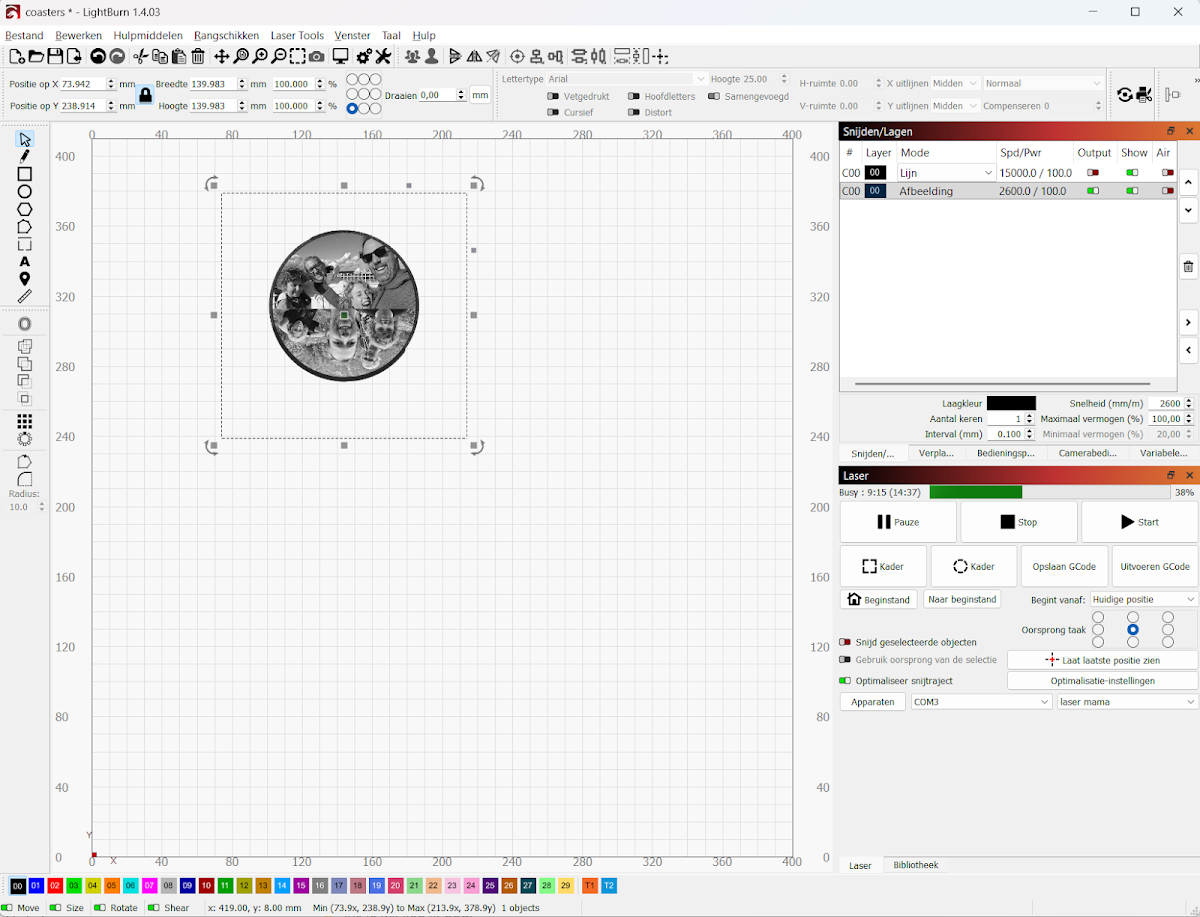Click the Opslaan GCode button
This screenshot has height=917, width=1200.
tap(1064, 566)
